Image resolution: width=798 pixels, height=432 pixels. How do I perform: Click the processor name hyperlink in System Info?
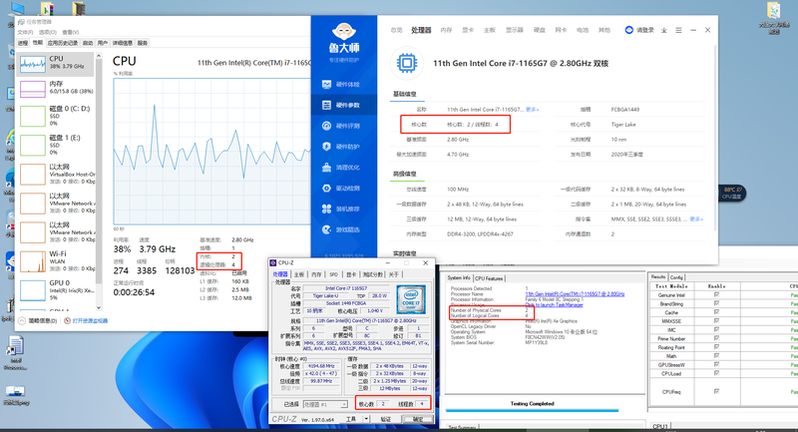pyautogui.click(x=575, y=294)
